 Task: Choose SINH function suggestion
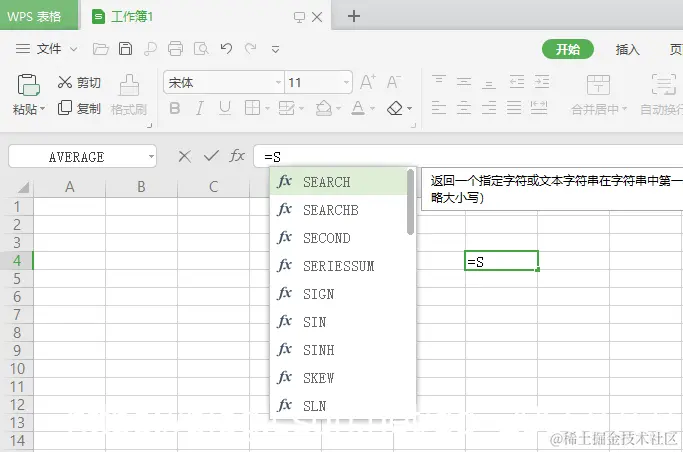pyautogui.click(x=338, y=350)
